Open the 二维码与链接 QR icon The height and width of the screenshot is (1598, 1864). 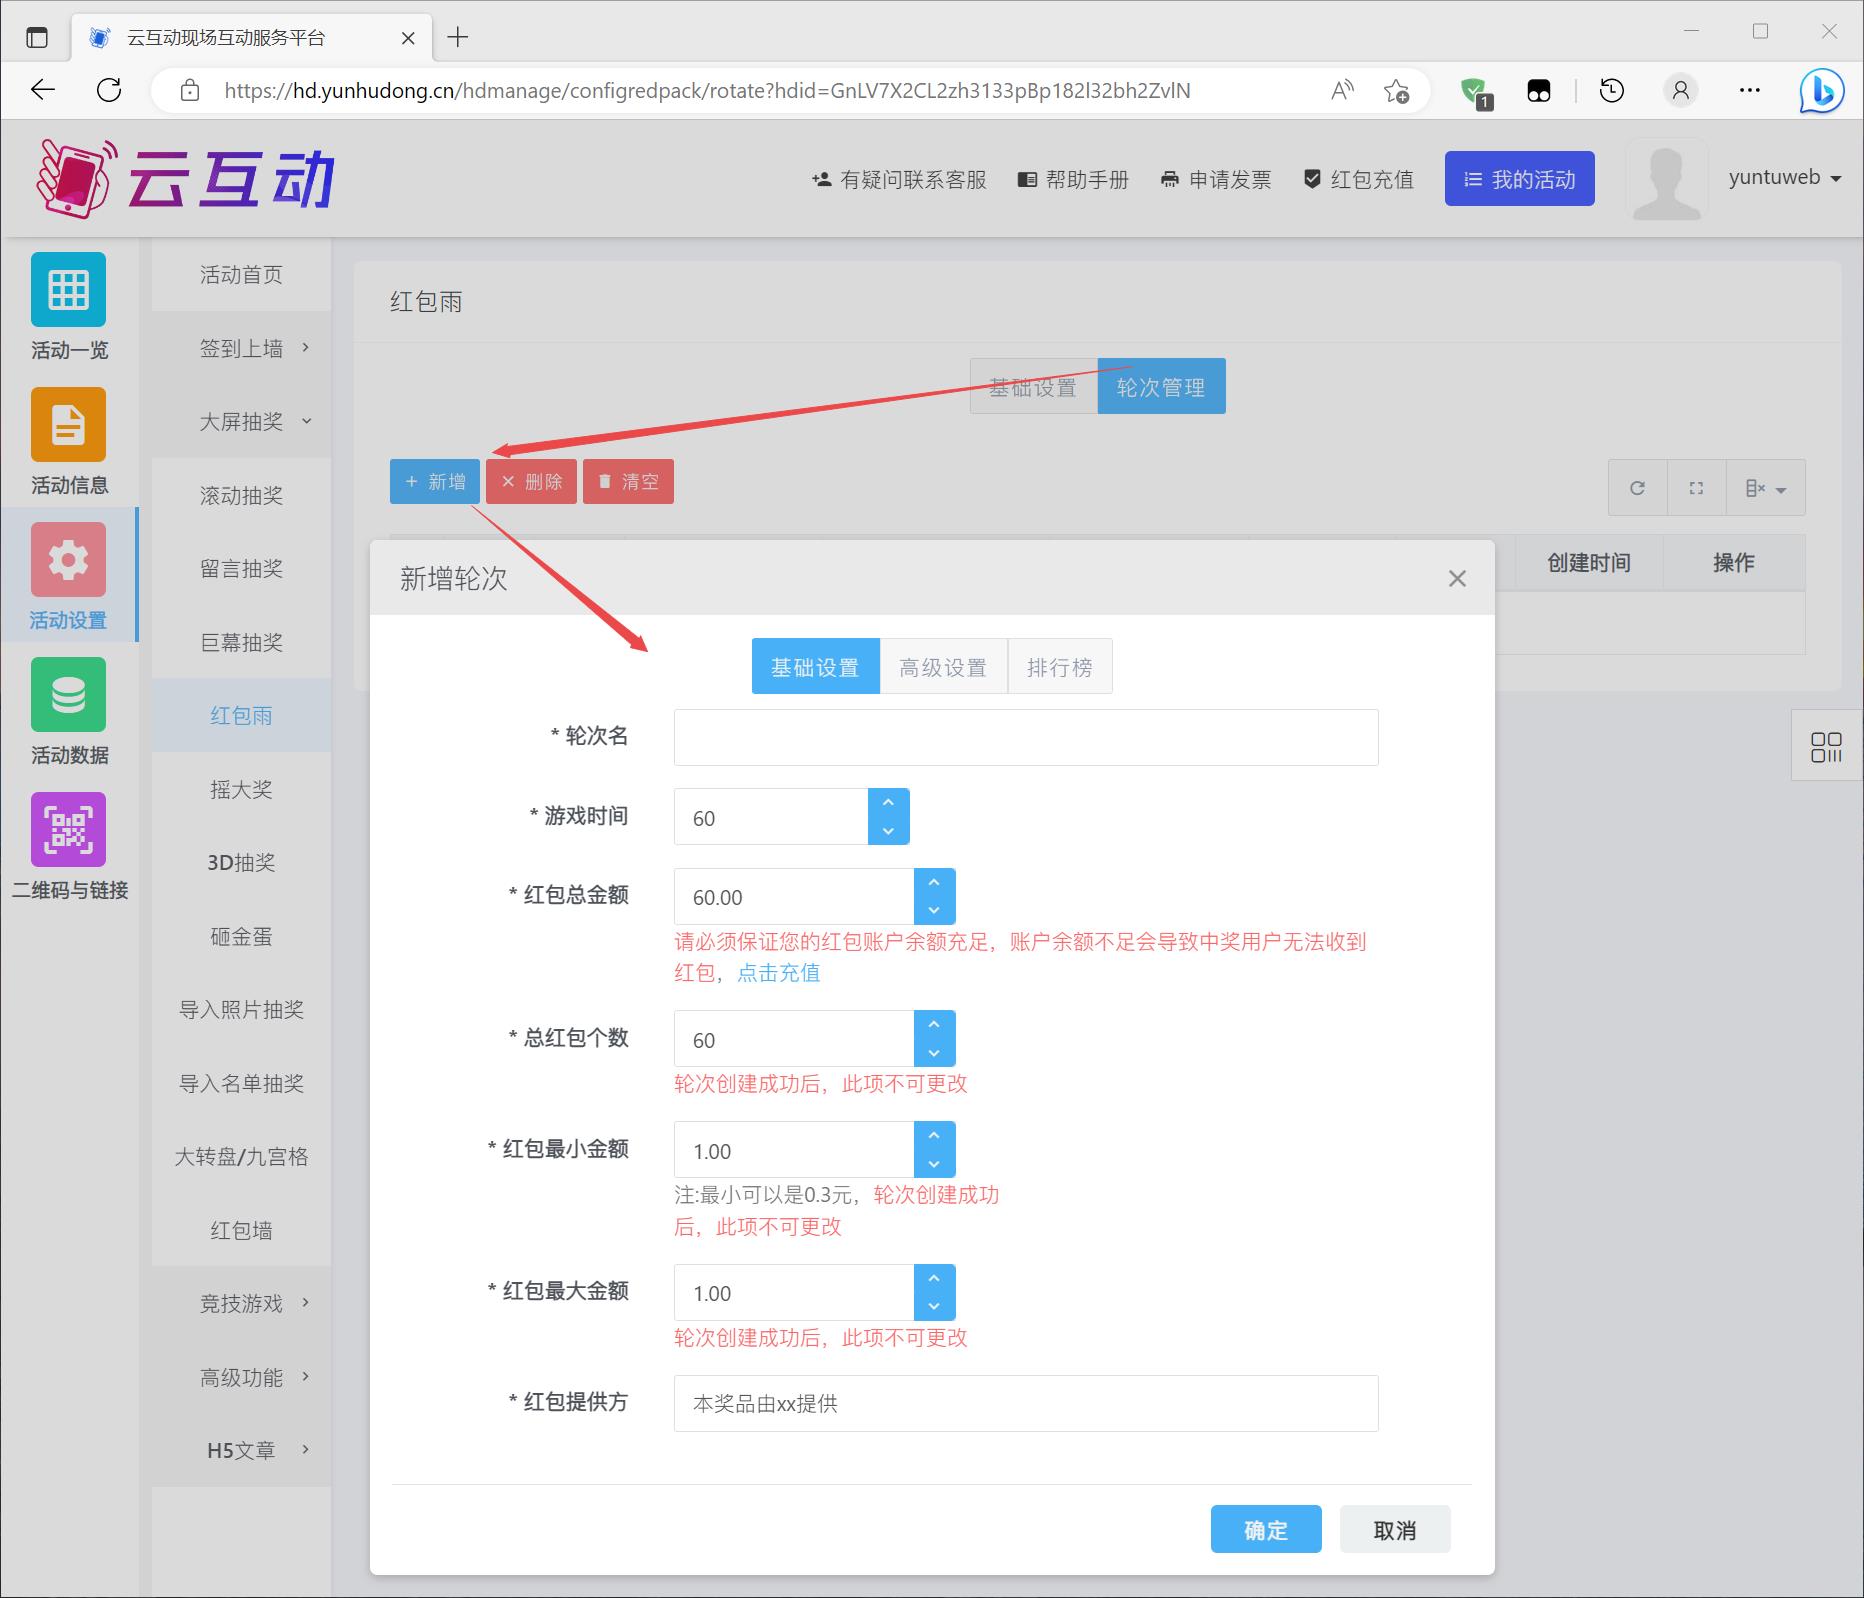pyautogui.click(x=68, y=830)
